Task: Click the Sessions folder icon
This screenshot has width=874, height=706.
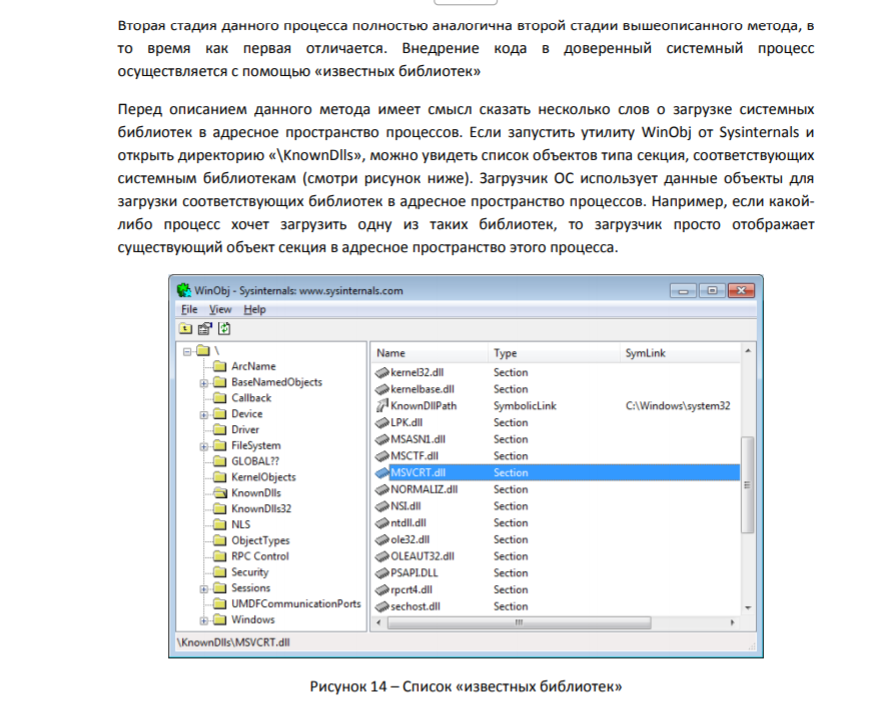Action: pyautogui.click(x=220, y=588)
